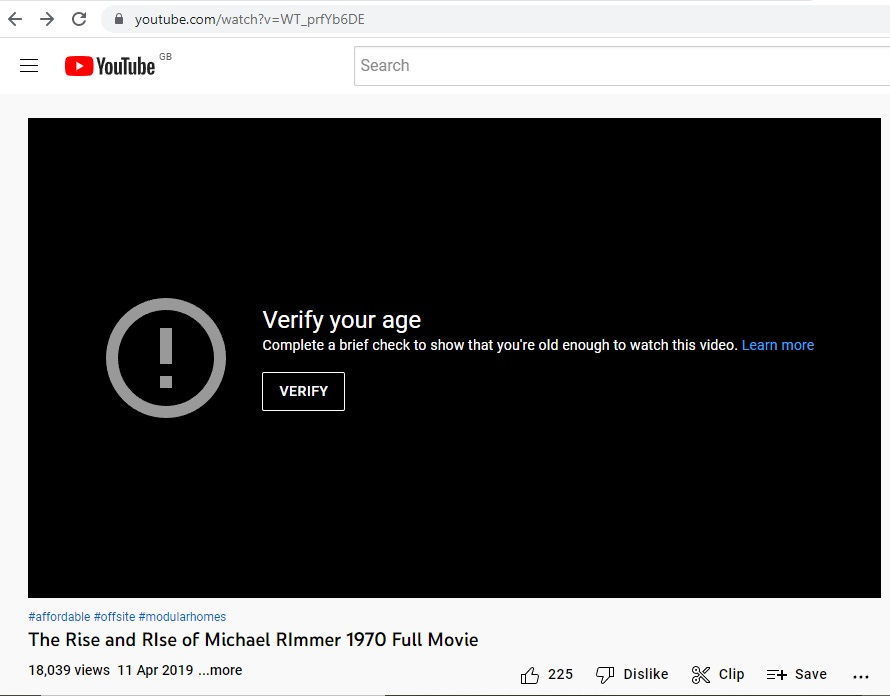Screen dimensions: 890x696
Task: Click the exclamation warning icon in player
Action: [166, 358]
